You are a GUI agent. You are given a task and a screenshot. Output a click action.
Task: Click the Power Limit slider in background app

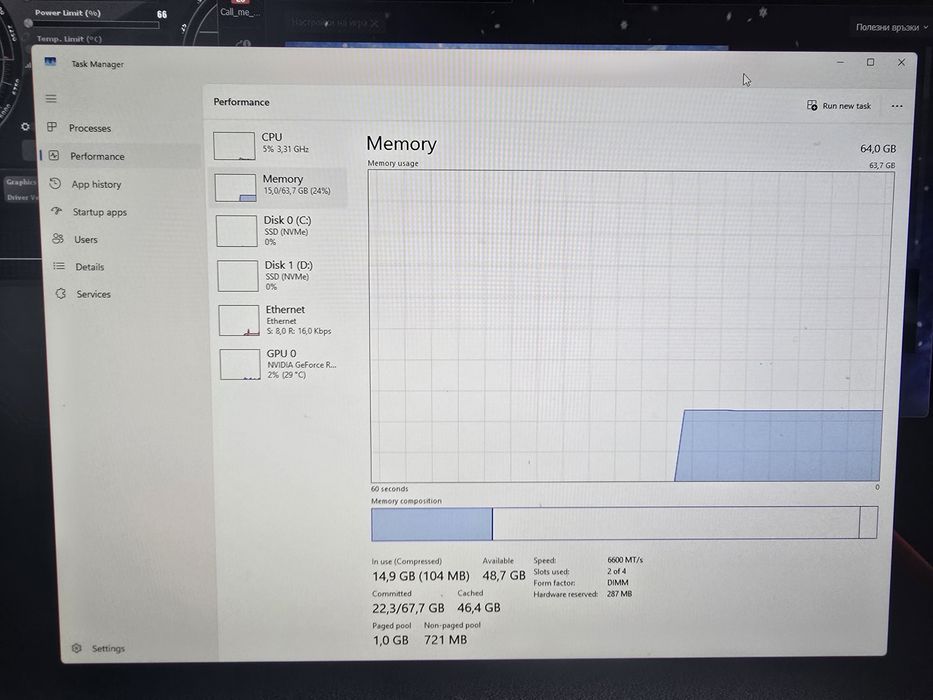coord(95,24)
